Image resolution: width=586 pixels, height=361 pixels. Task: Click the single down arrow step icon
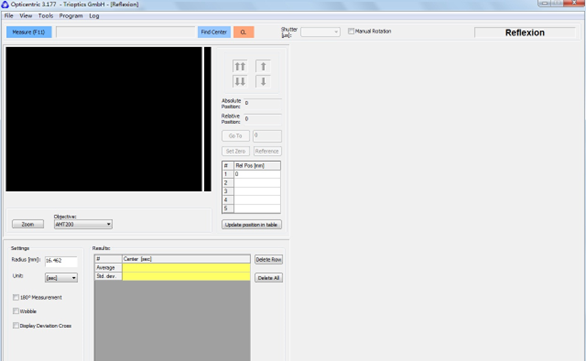(263, 81)
